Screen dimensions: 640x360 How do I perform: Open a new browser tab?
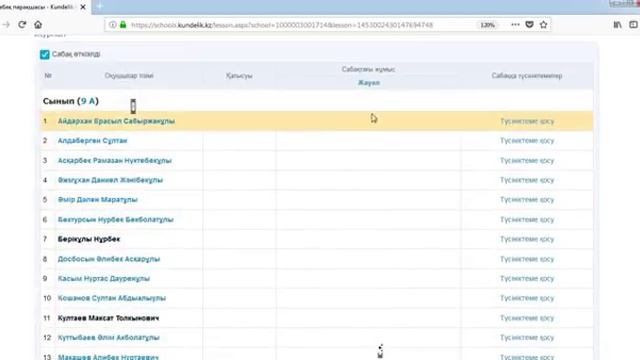[x=100, y=7]
